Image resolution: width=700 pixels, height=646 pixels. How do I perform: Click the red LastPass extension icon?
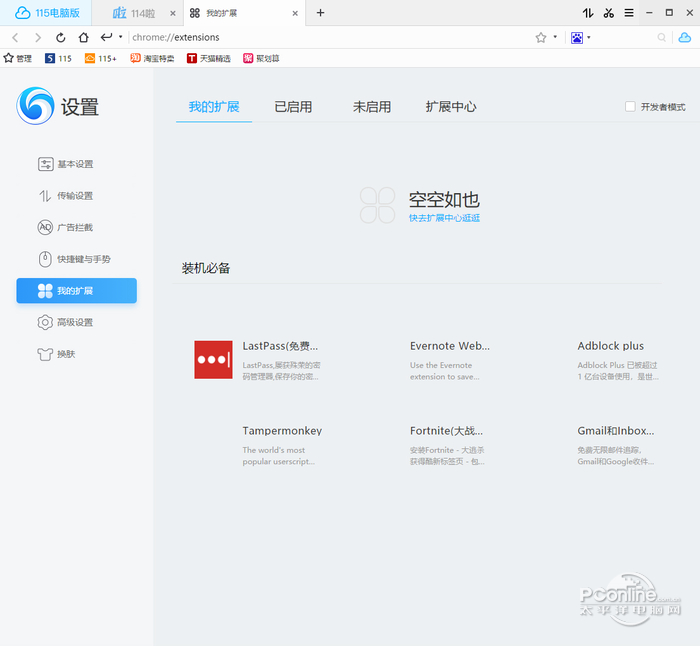tap(213, 360)
